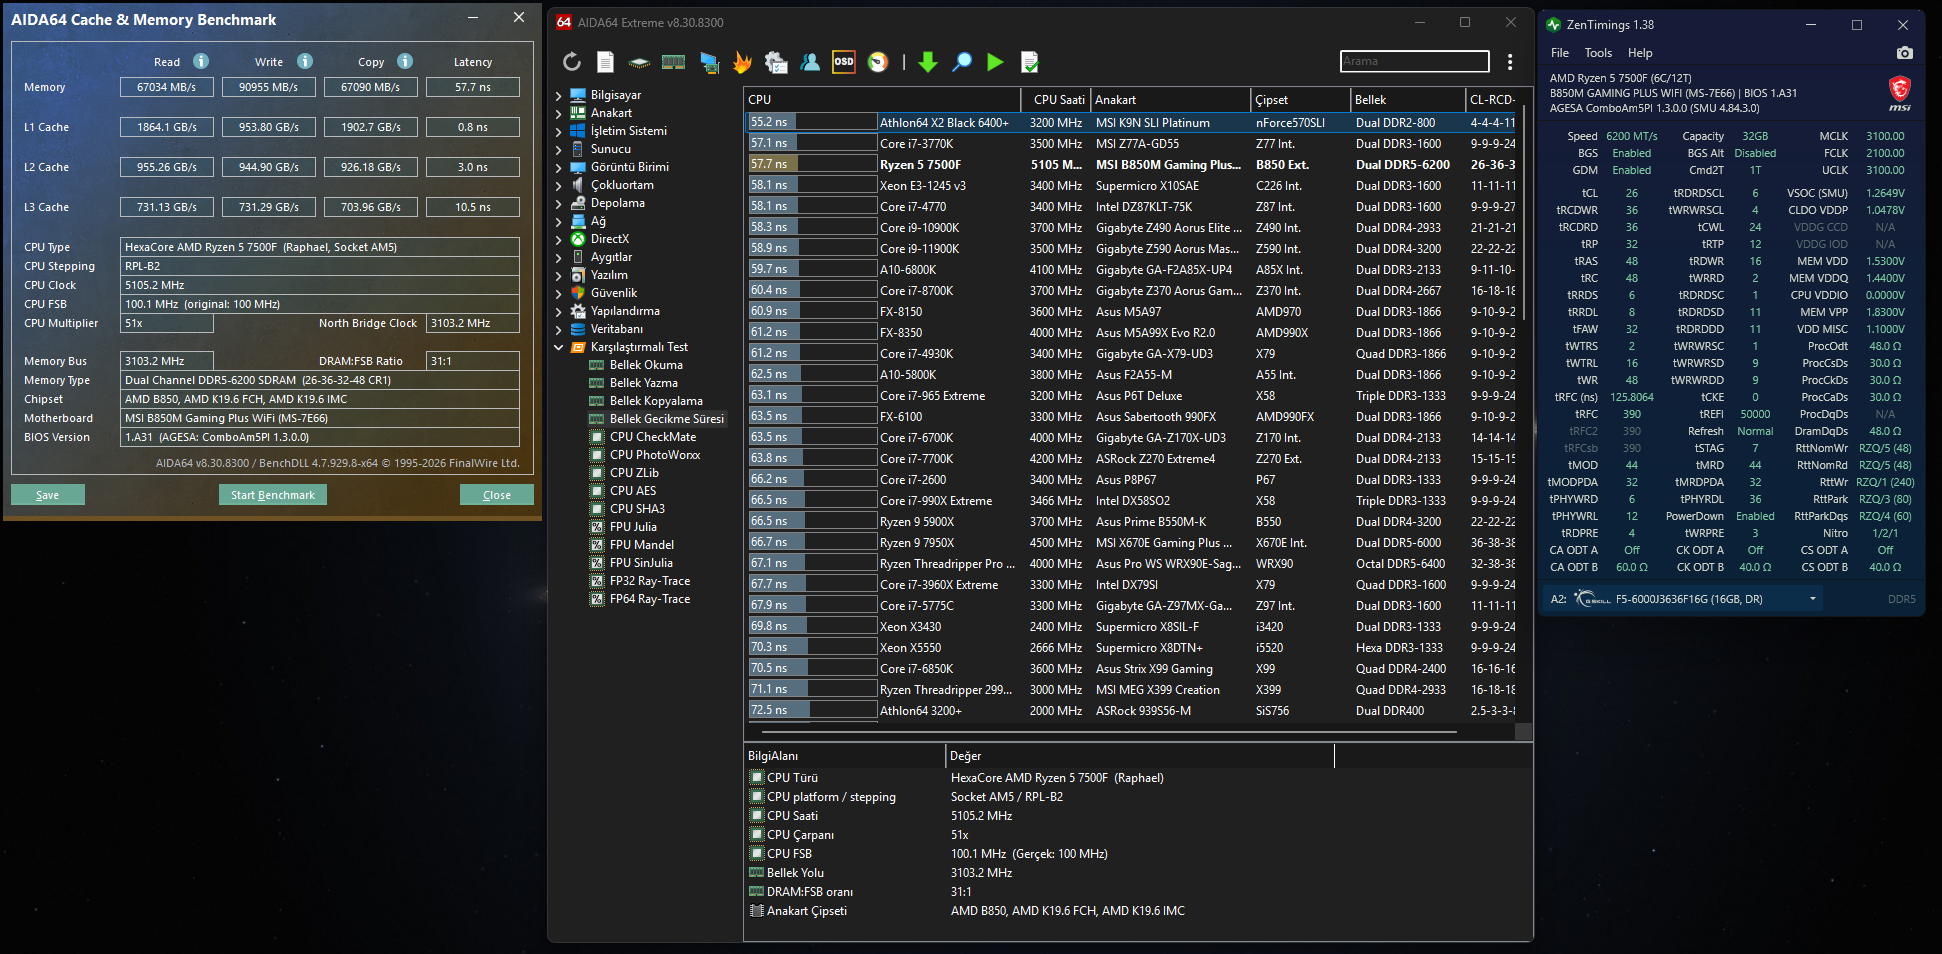Select CPU PhotoWorxx benchmark in the tree

pos(655,455)
